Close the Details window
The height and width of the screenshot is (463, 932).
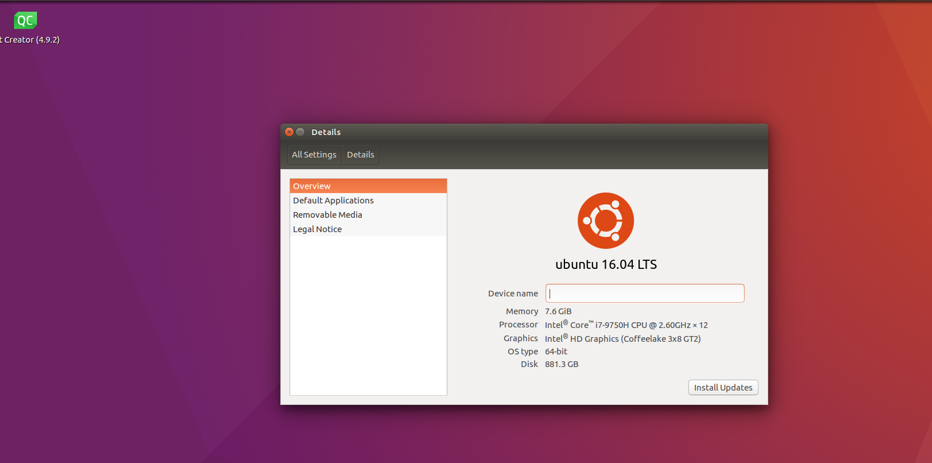coord(289,132)
